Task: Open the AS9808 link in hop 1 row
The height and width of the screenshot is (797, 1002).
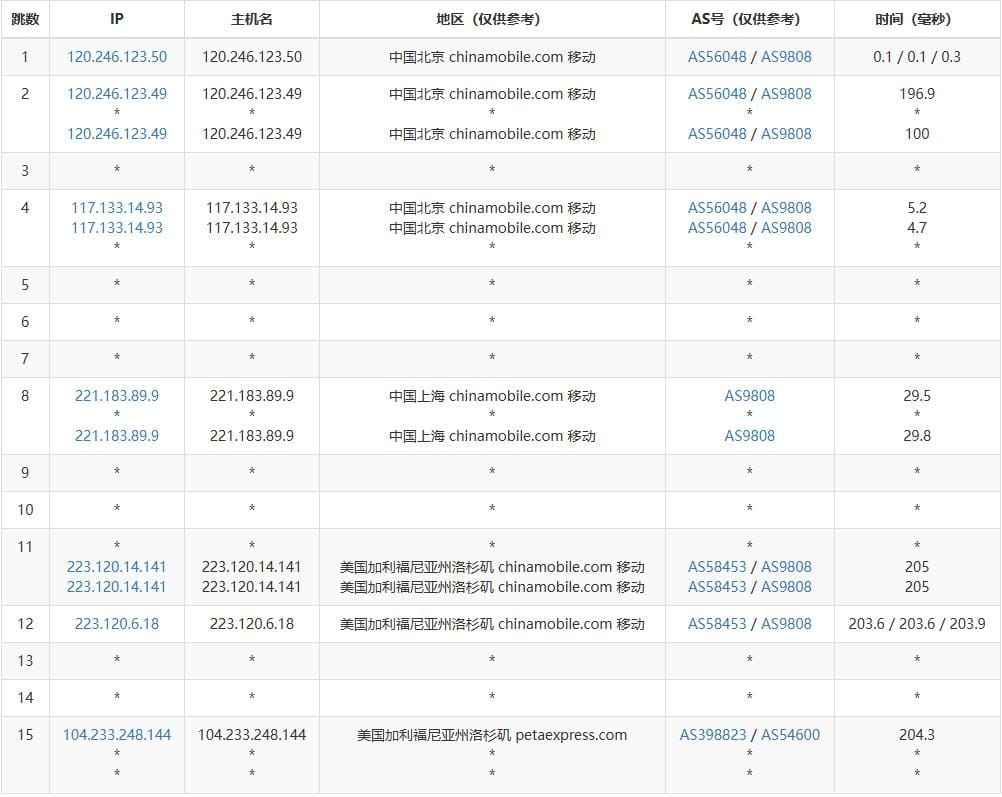Action: 786,57
